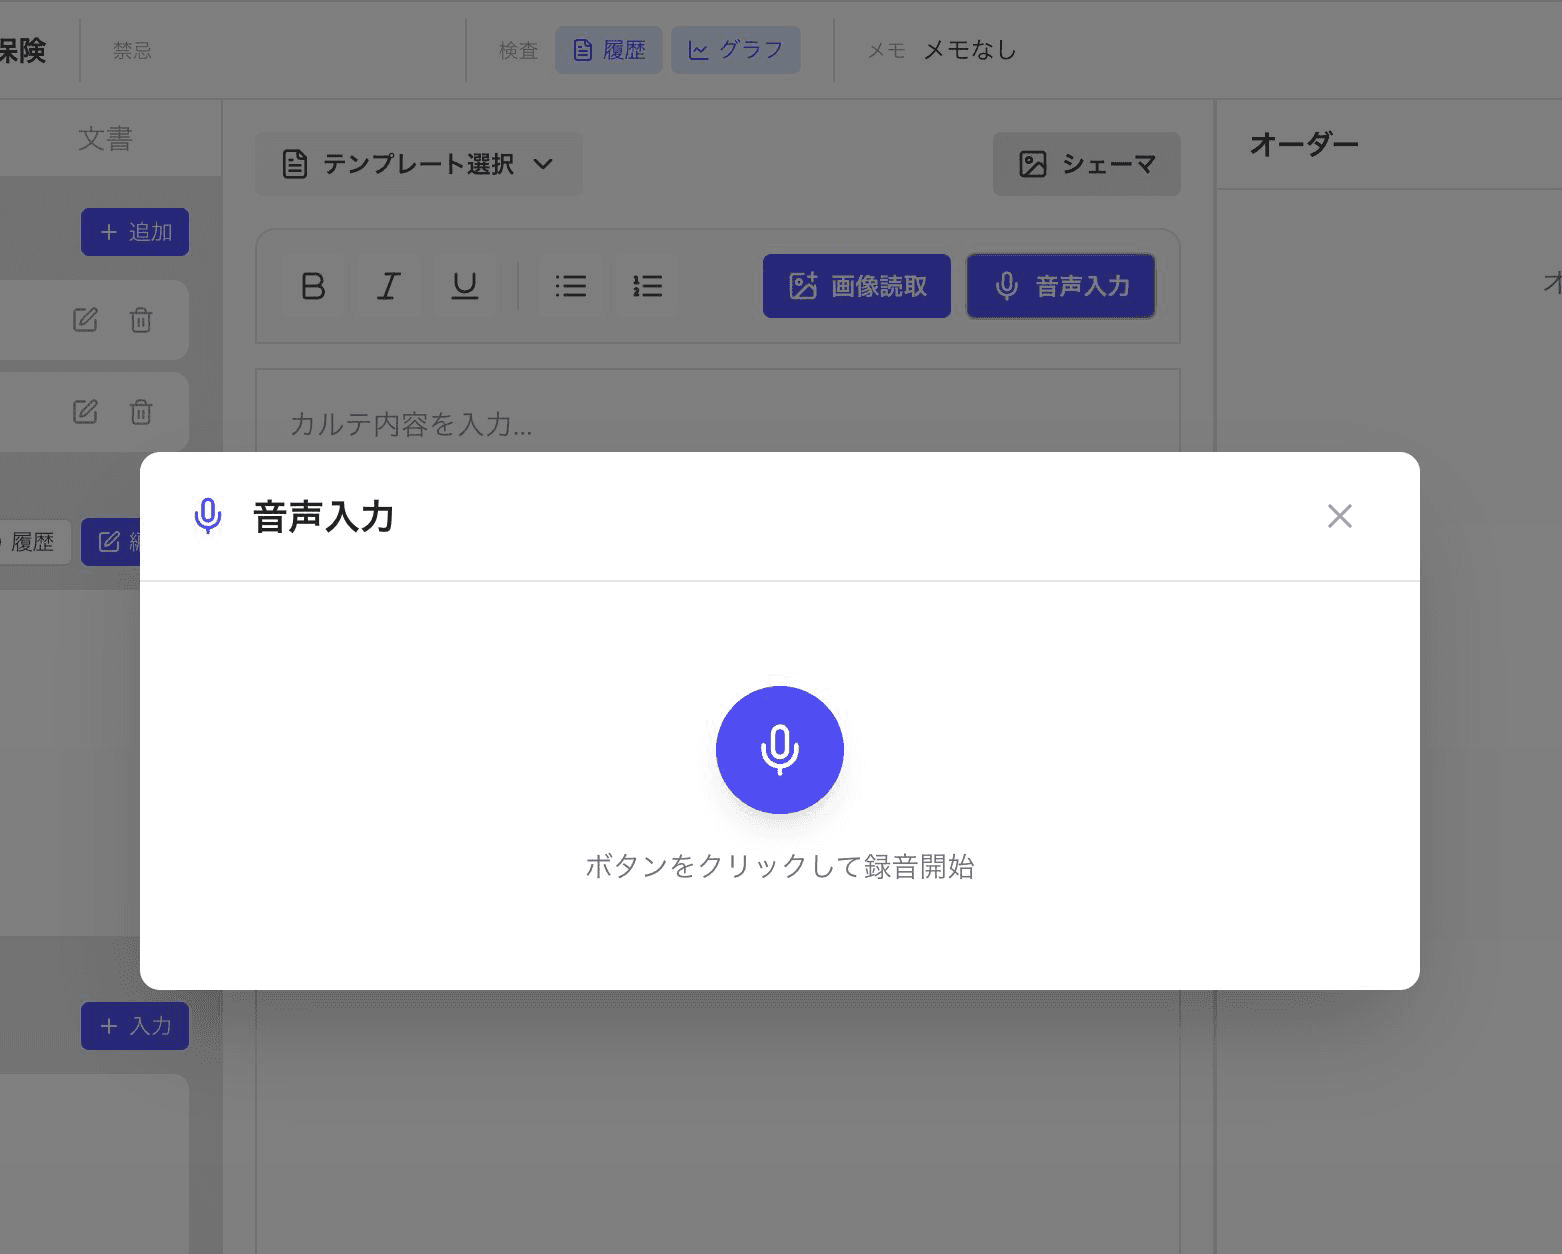Toggle underline formatting
This screenshot has width=1562, height=1254.
pos(465,287)
